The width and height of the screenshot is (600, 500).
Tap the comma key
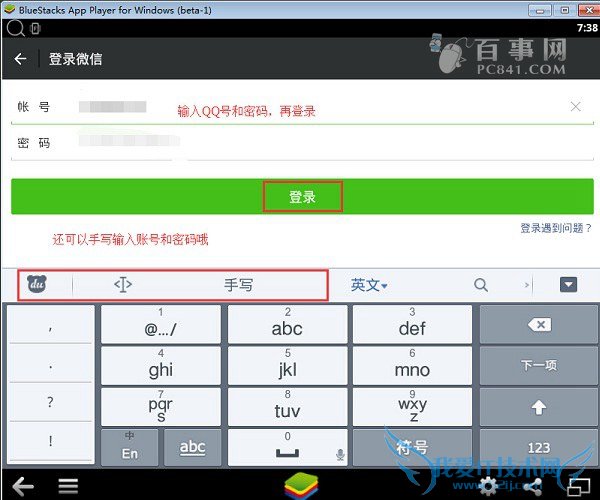[x=51, y=324]
